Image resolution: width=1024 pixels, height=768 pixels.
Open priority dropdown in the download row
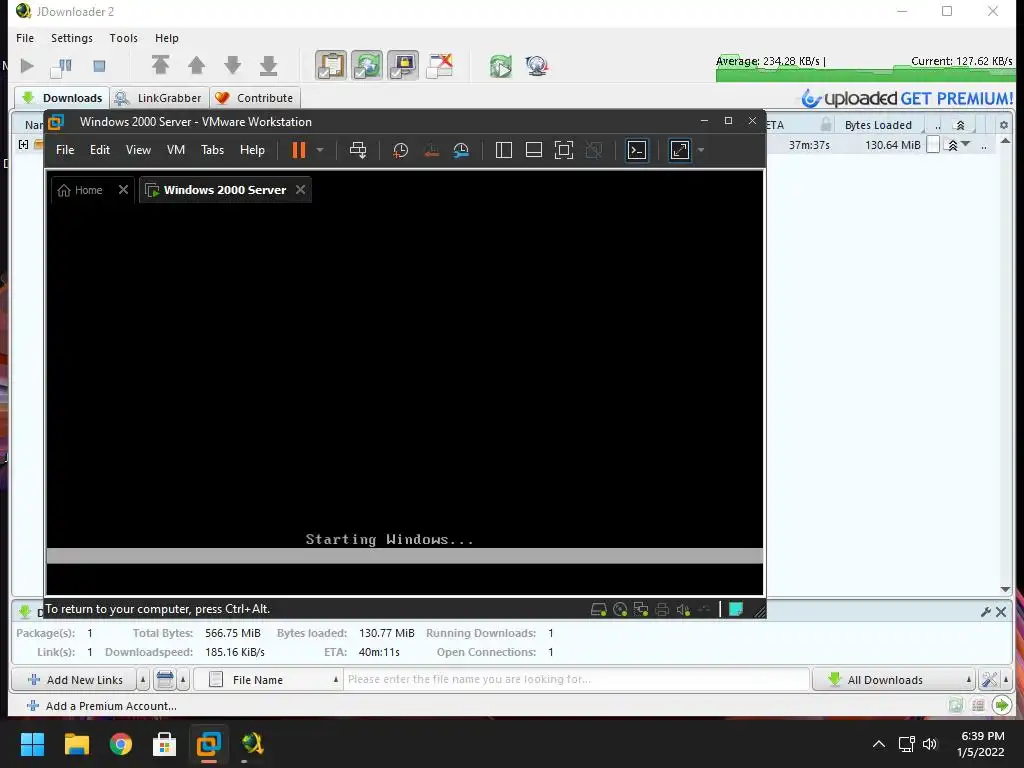[x=966, y=144]
